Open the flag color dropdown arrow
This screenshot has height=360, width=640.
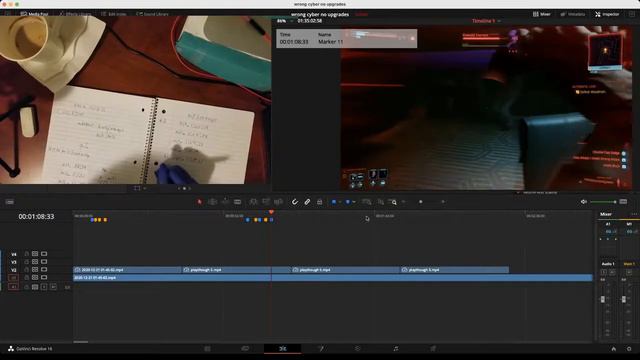[x=340, y=202]
